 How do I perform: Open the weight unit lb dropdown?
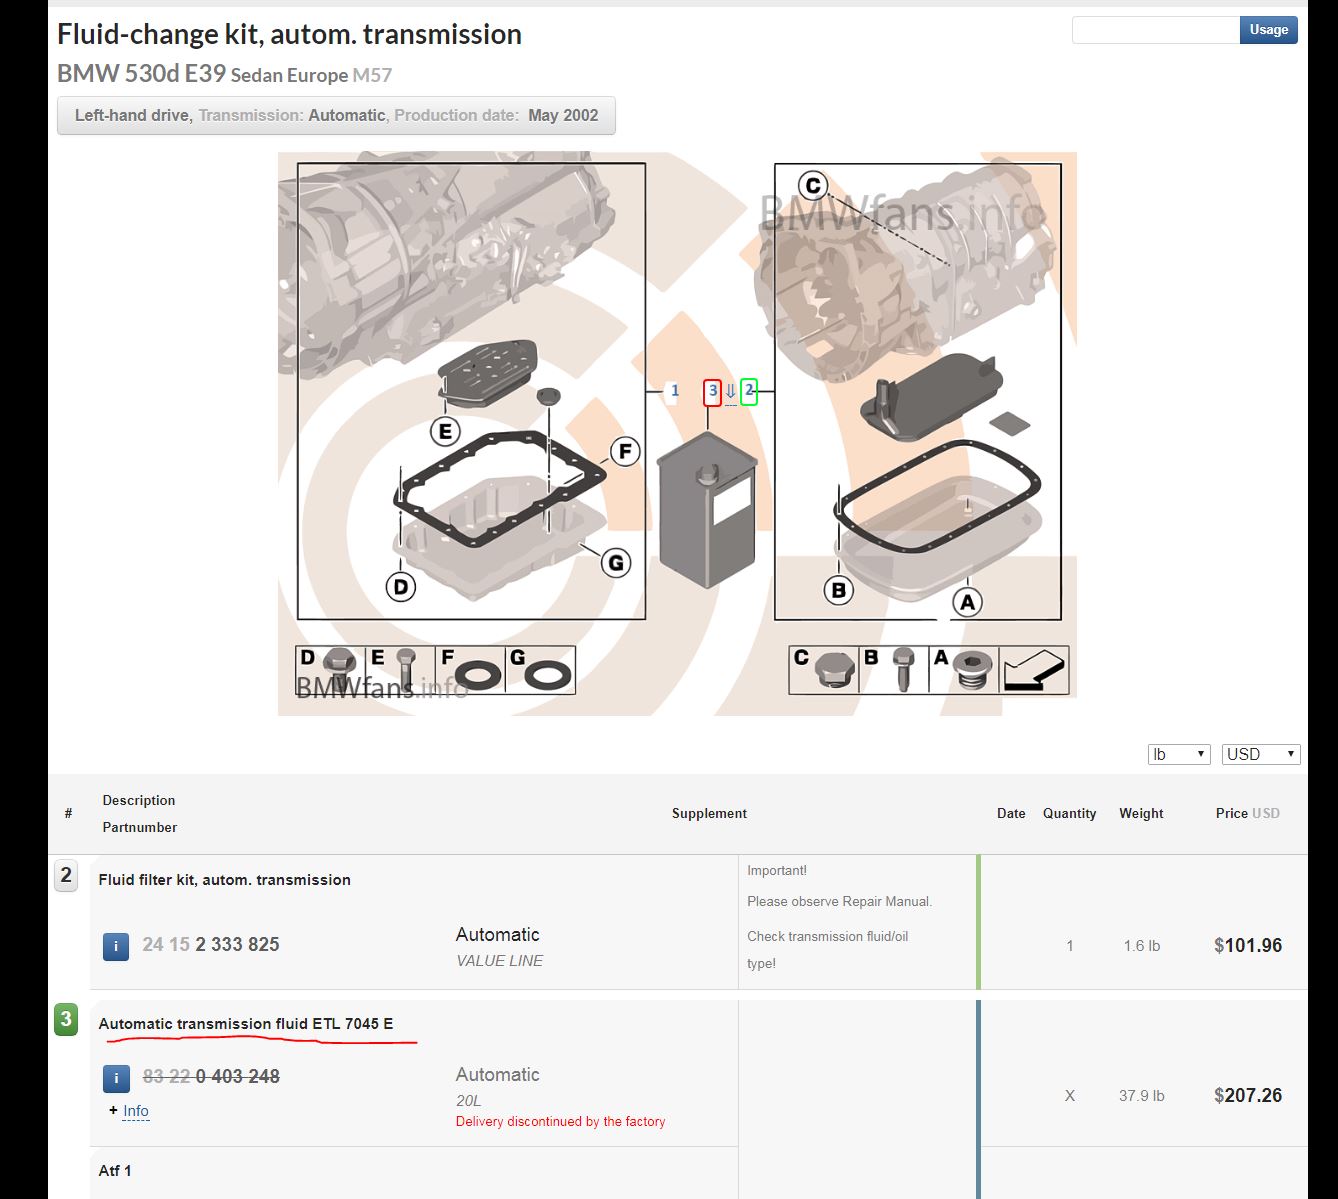1179,754
